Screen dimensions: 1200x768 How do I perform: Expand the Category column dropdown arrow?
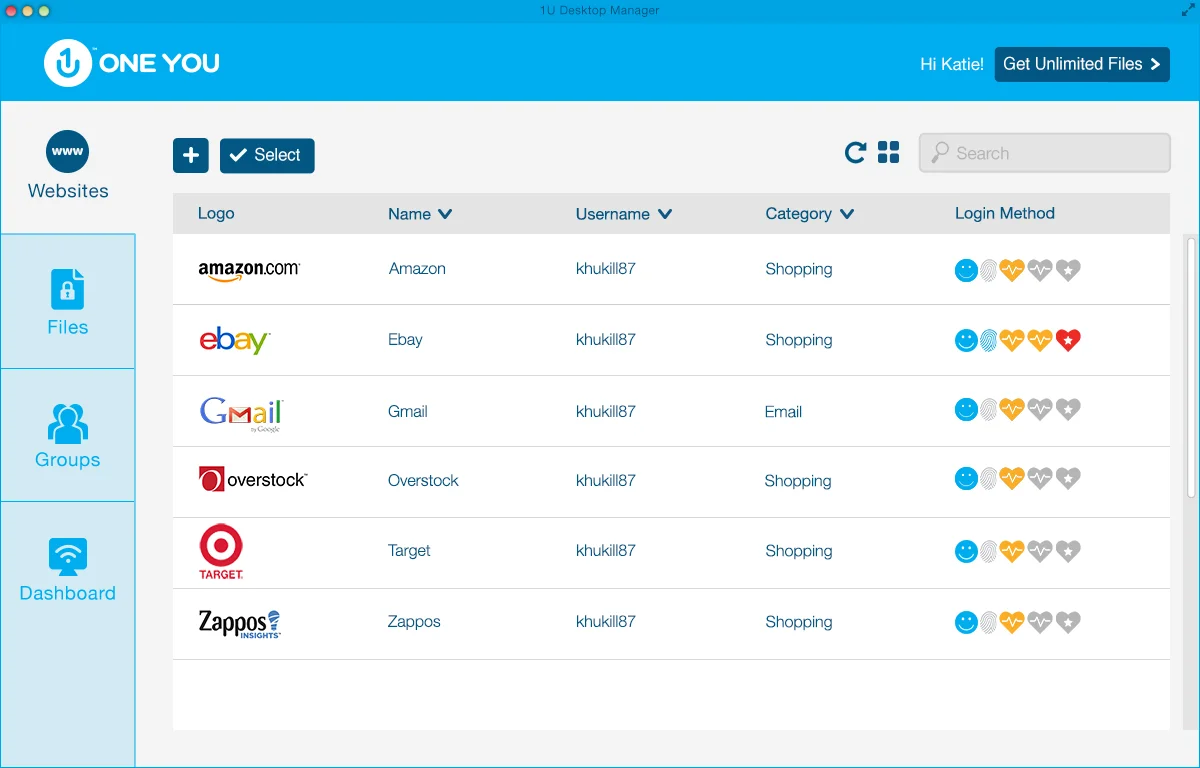847,214
